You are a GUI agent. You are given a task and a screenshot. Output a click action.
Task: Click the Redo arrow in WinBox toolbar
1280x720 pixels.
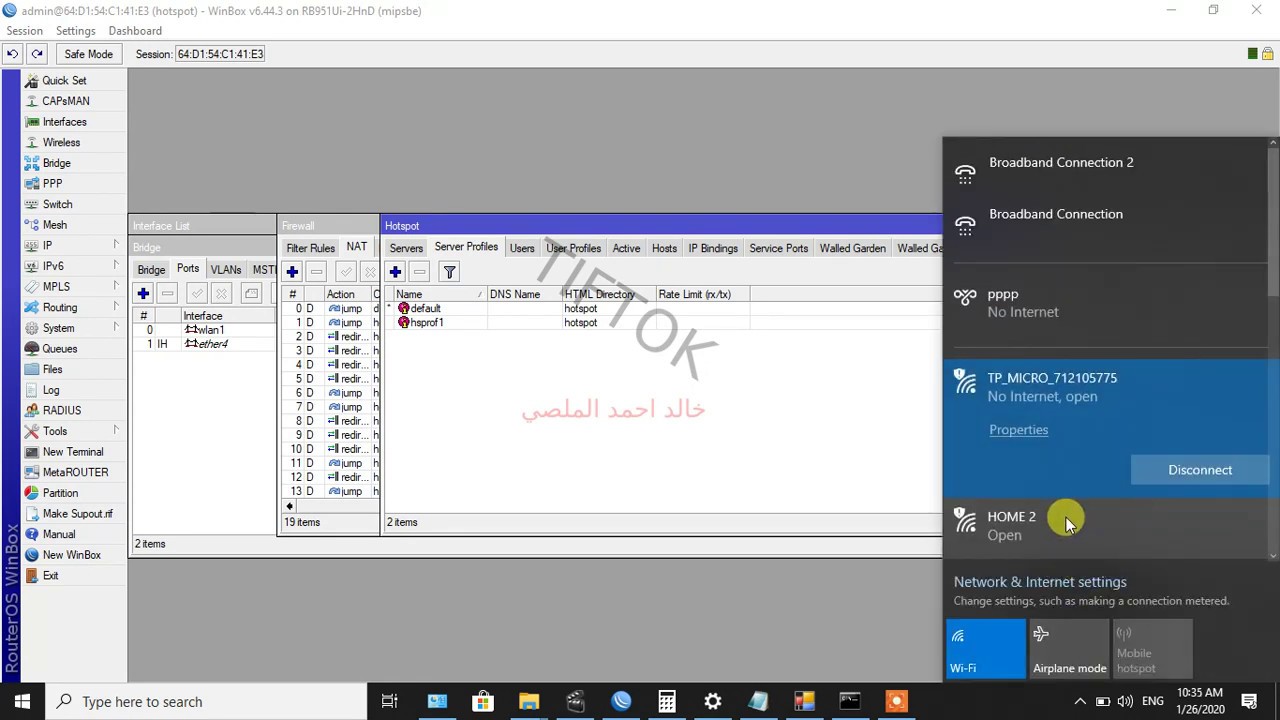(37, 54)
